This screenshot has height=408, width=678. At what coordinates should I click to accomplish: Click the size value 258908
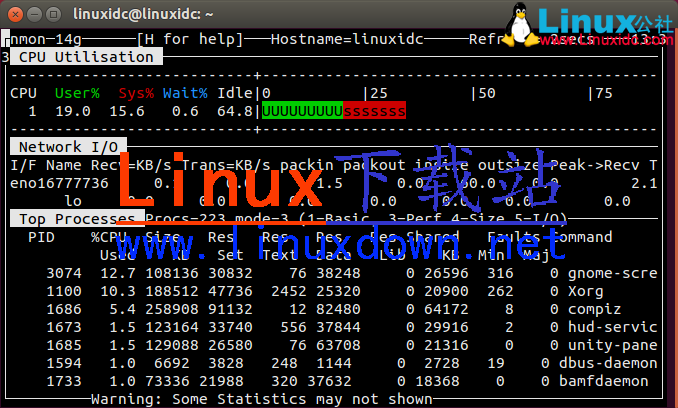click(x=172, y=309)
